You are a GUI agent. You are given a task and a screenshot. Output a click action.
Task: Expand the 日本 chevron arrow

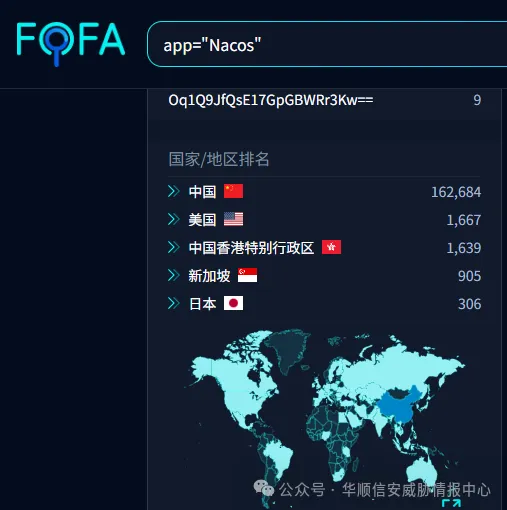(173, 303)
